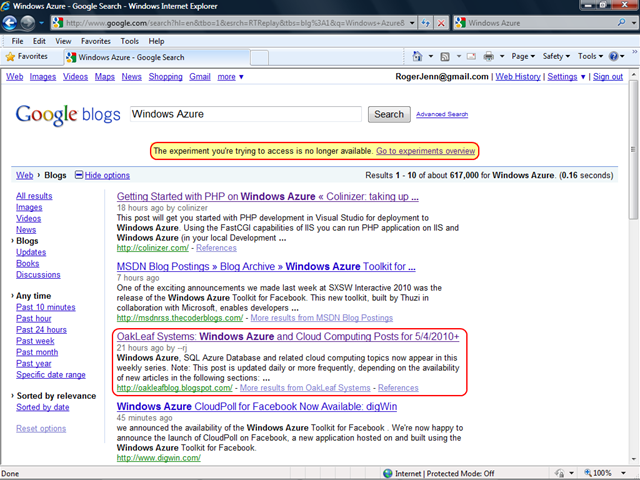Open the recent pages dropdown next to Forward
Image resolution: width=640 pixels, height=480 pixels.
[41, 23]
